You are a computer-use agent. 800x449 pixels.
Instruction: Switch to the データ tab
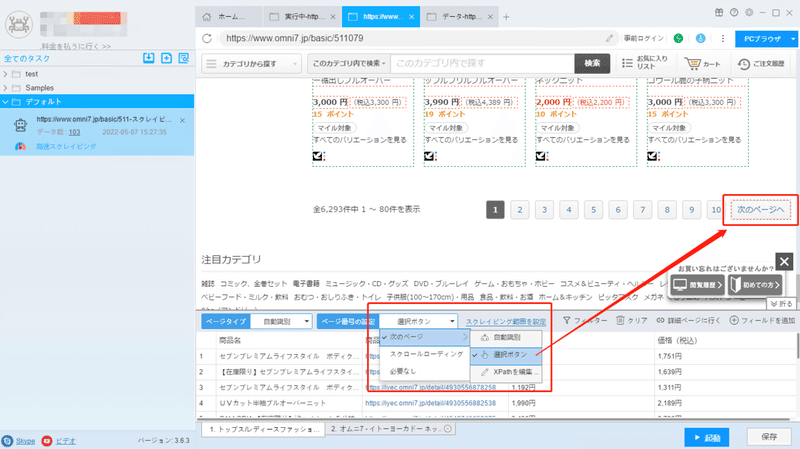point(458,17)
